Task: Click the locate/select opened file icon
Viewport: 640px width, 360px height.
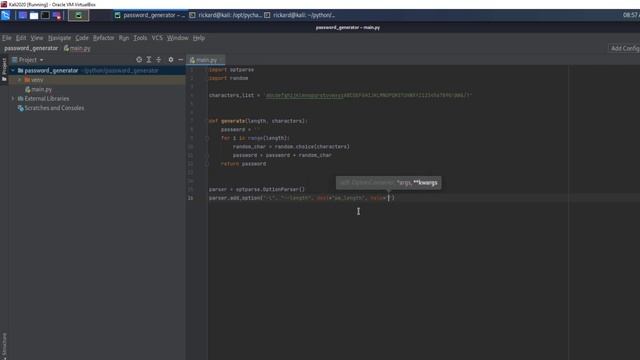Action: tap(139, 60)
